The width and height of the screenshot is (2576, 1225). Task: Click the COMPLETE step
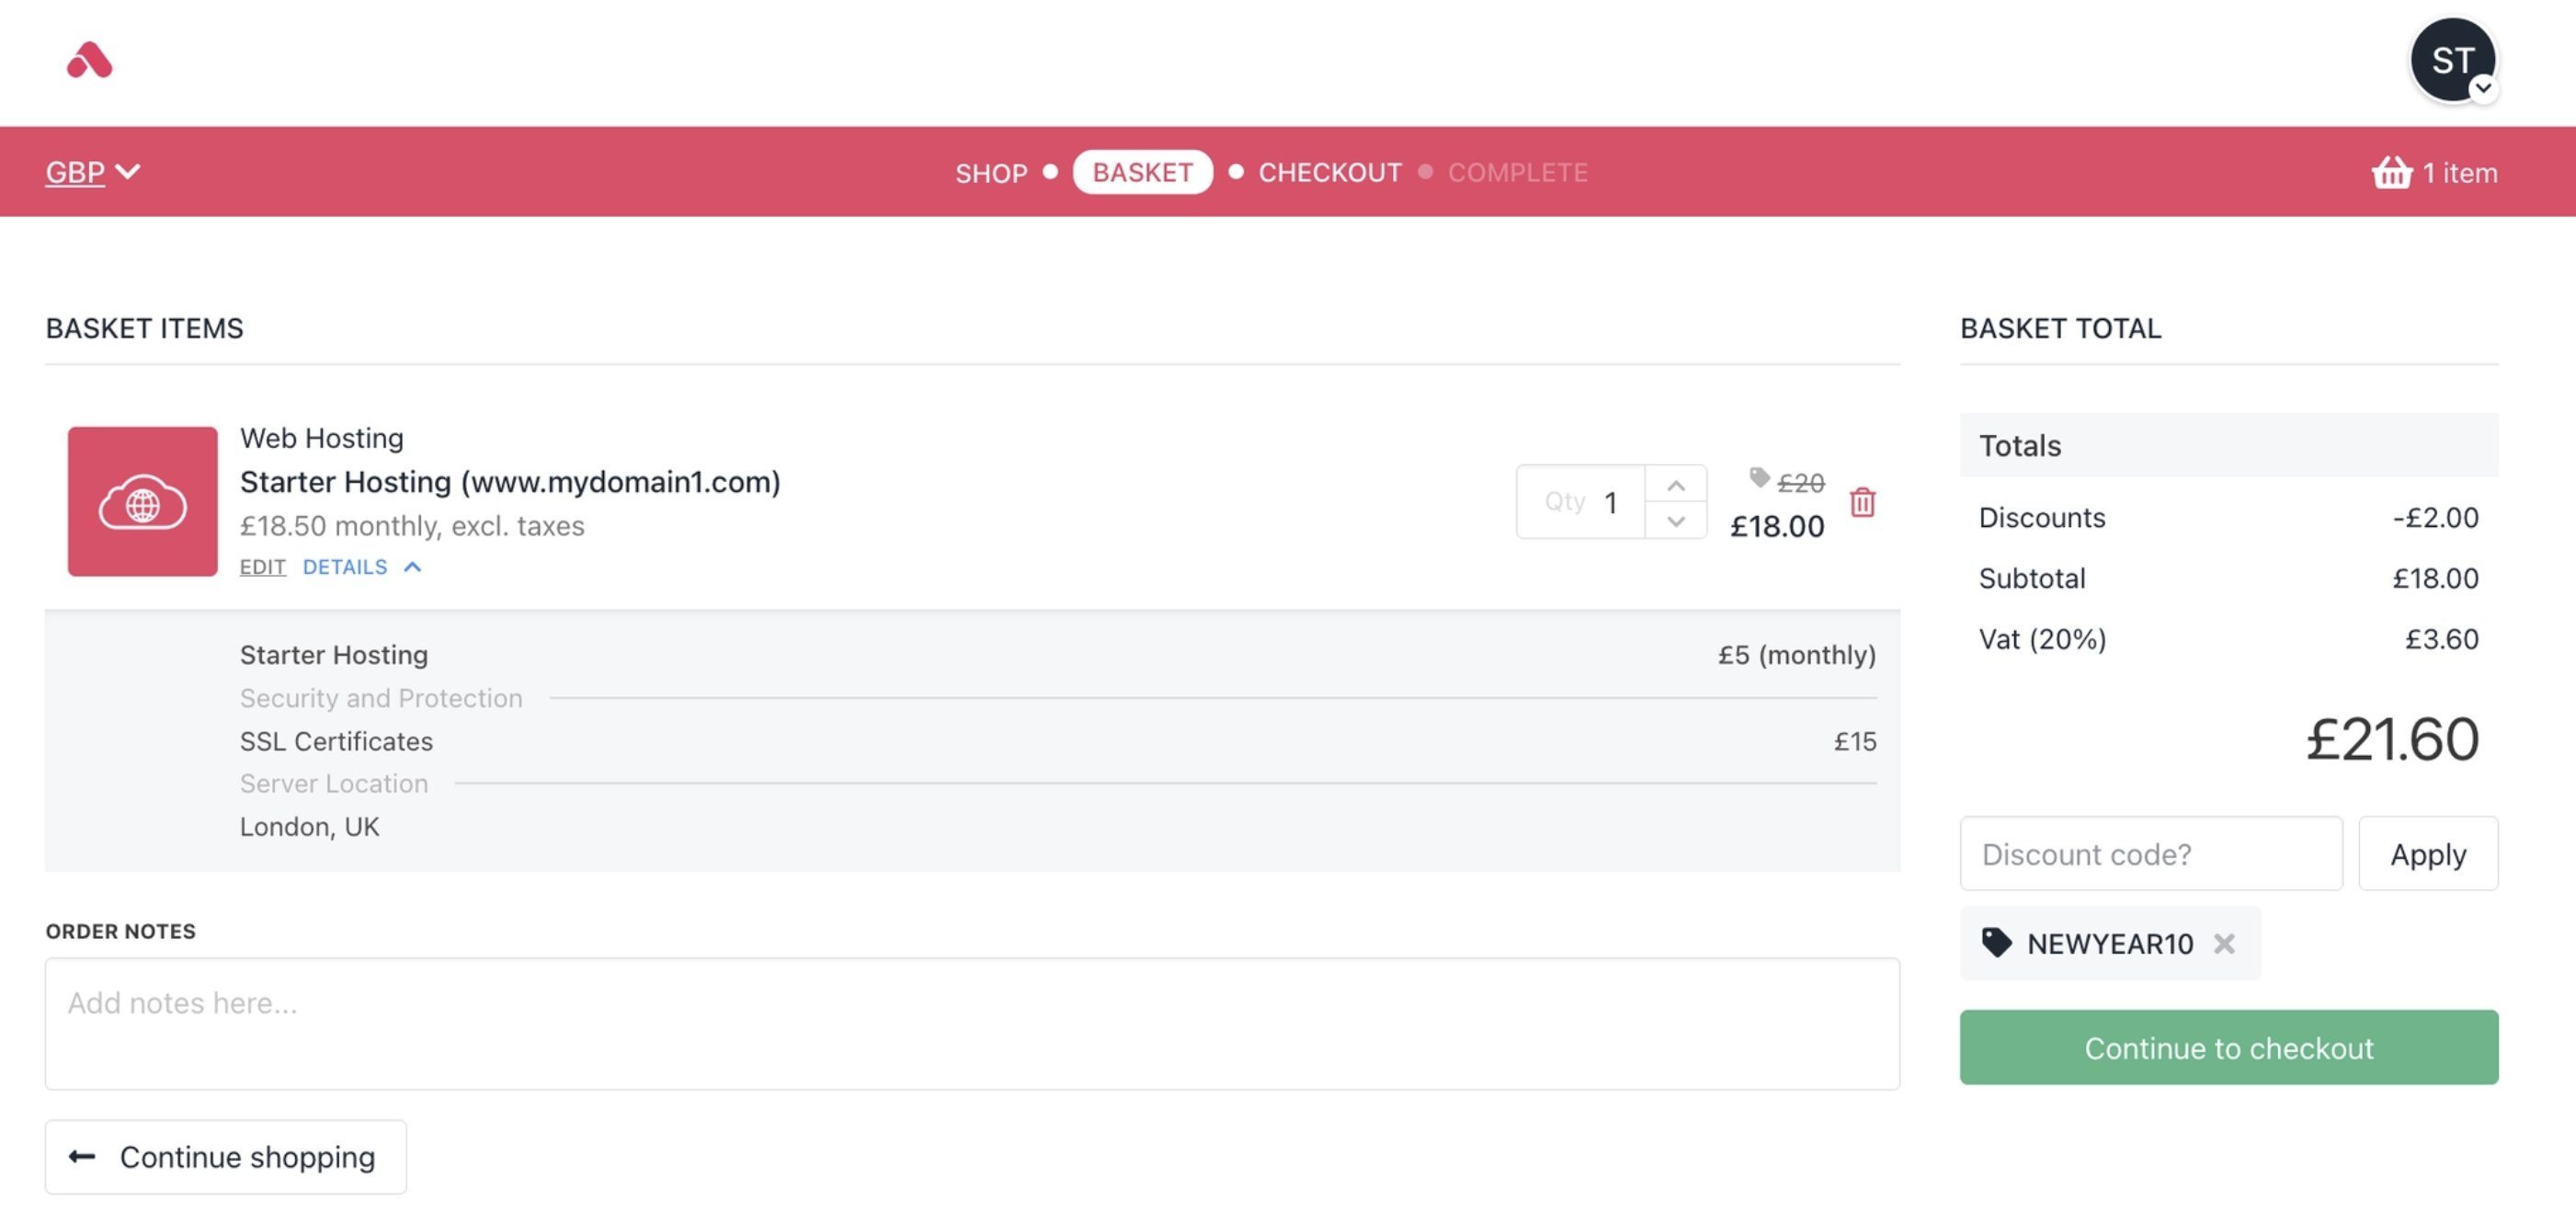click(x=1517, y=172)
